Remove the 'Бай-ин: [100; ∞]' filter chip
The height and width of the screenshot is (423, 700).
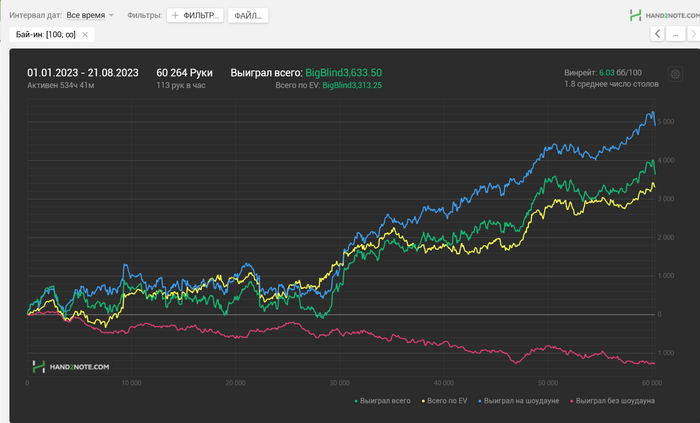(x=85, y=34)
